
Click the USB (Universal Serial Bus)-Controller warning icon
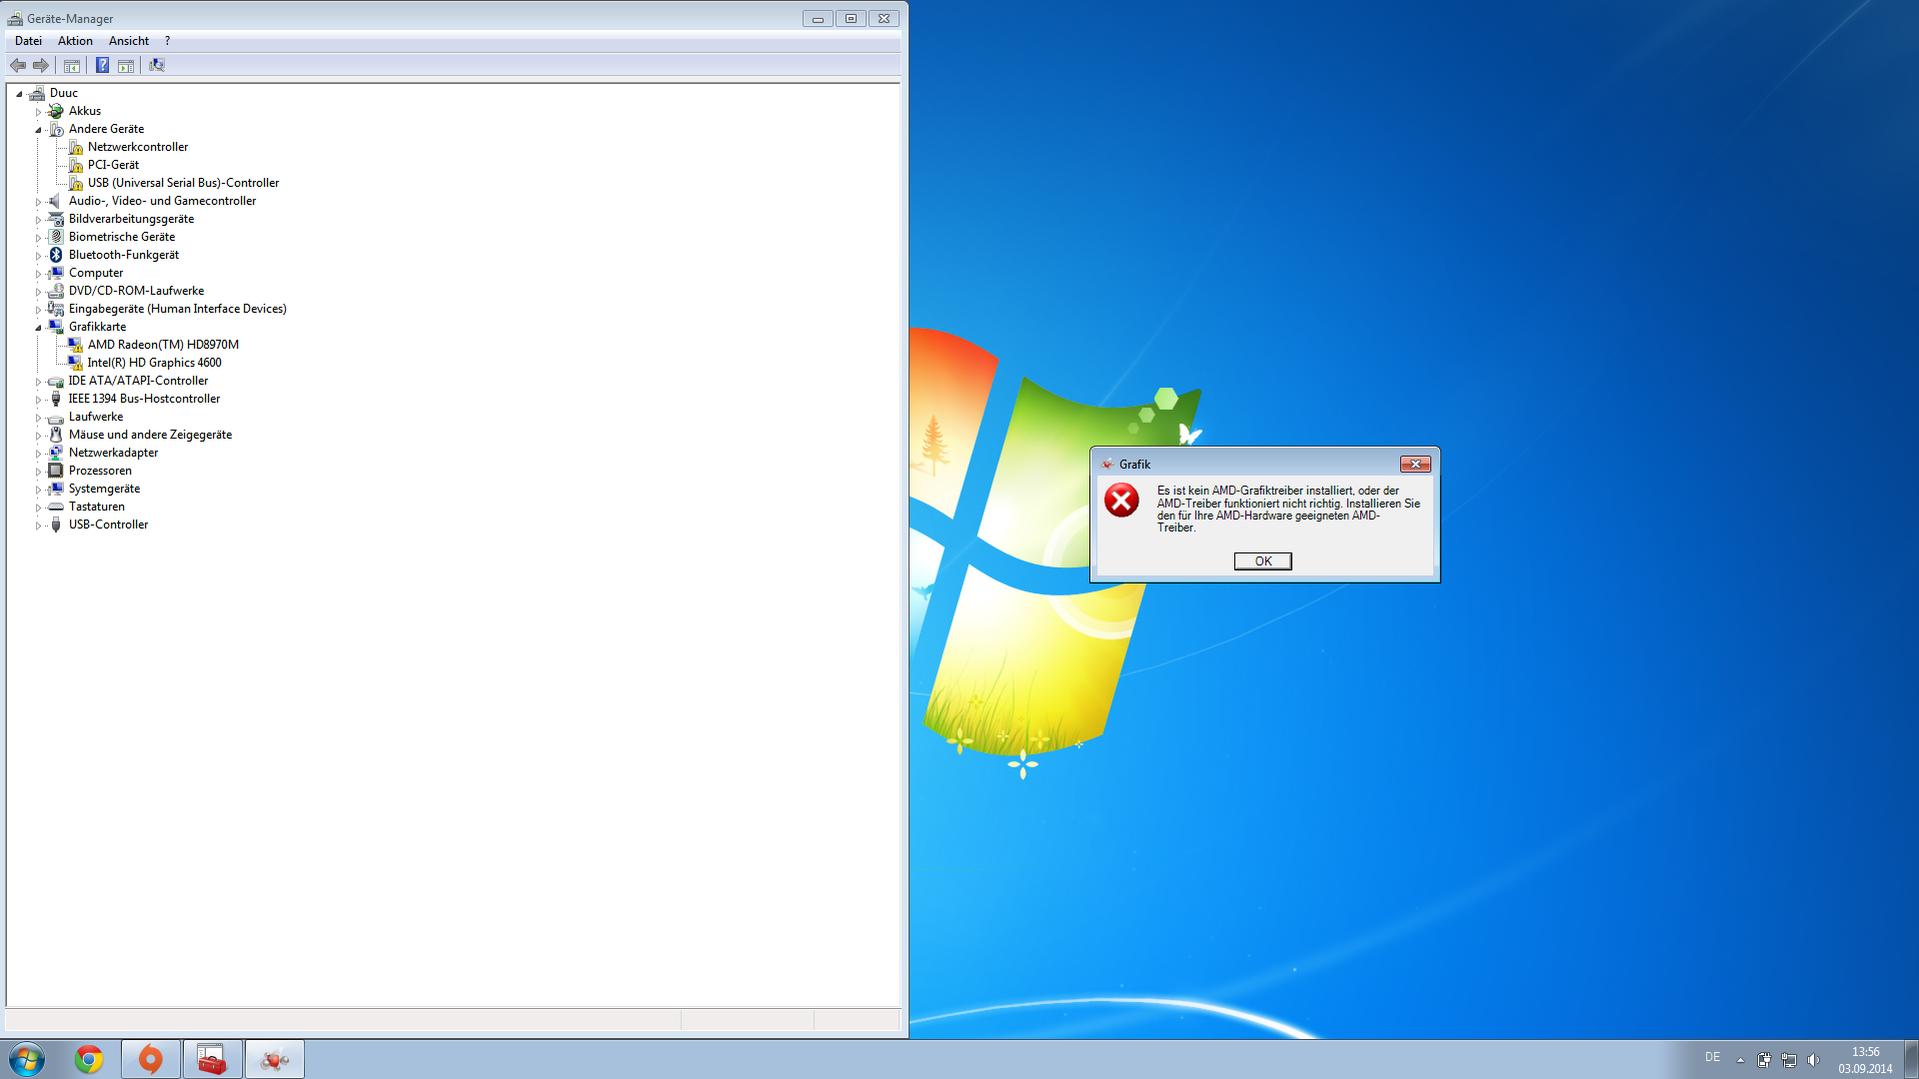[75, 183]
